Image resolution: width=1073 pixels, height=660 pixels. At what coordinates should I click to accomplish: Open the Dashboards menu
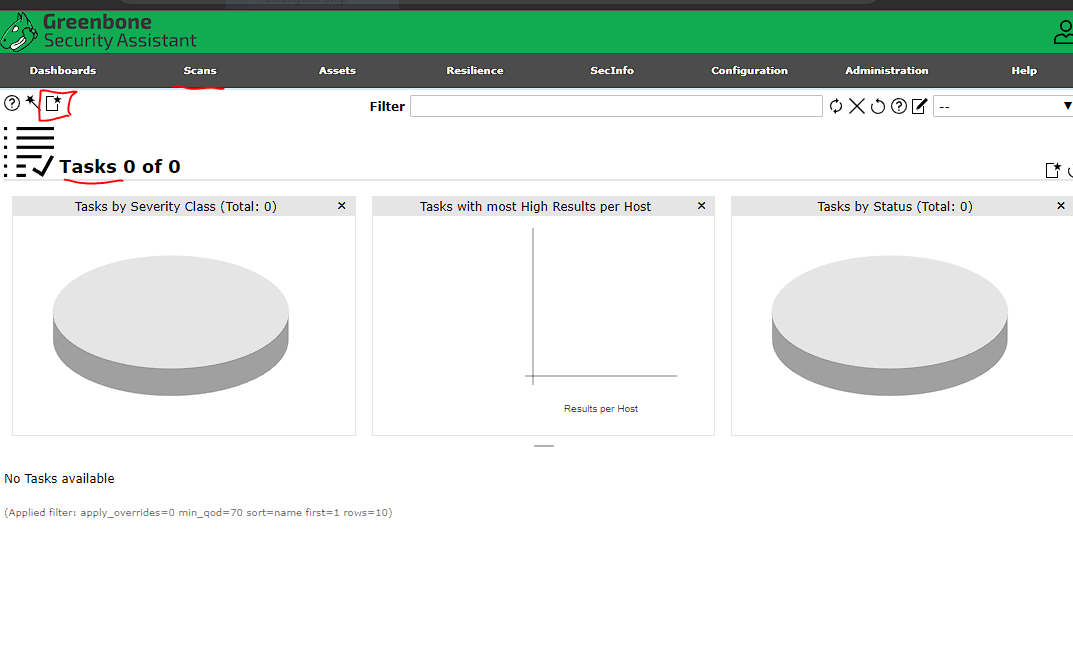click(x=63, y=71)
